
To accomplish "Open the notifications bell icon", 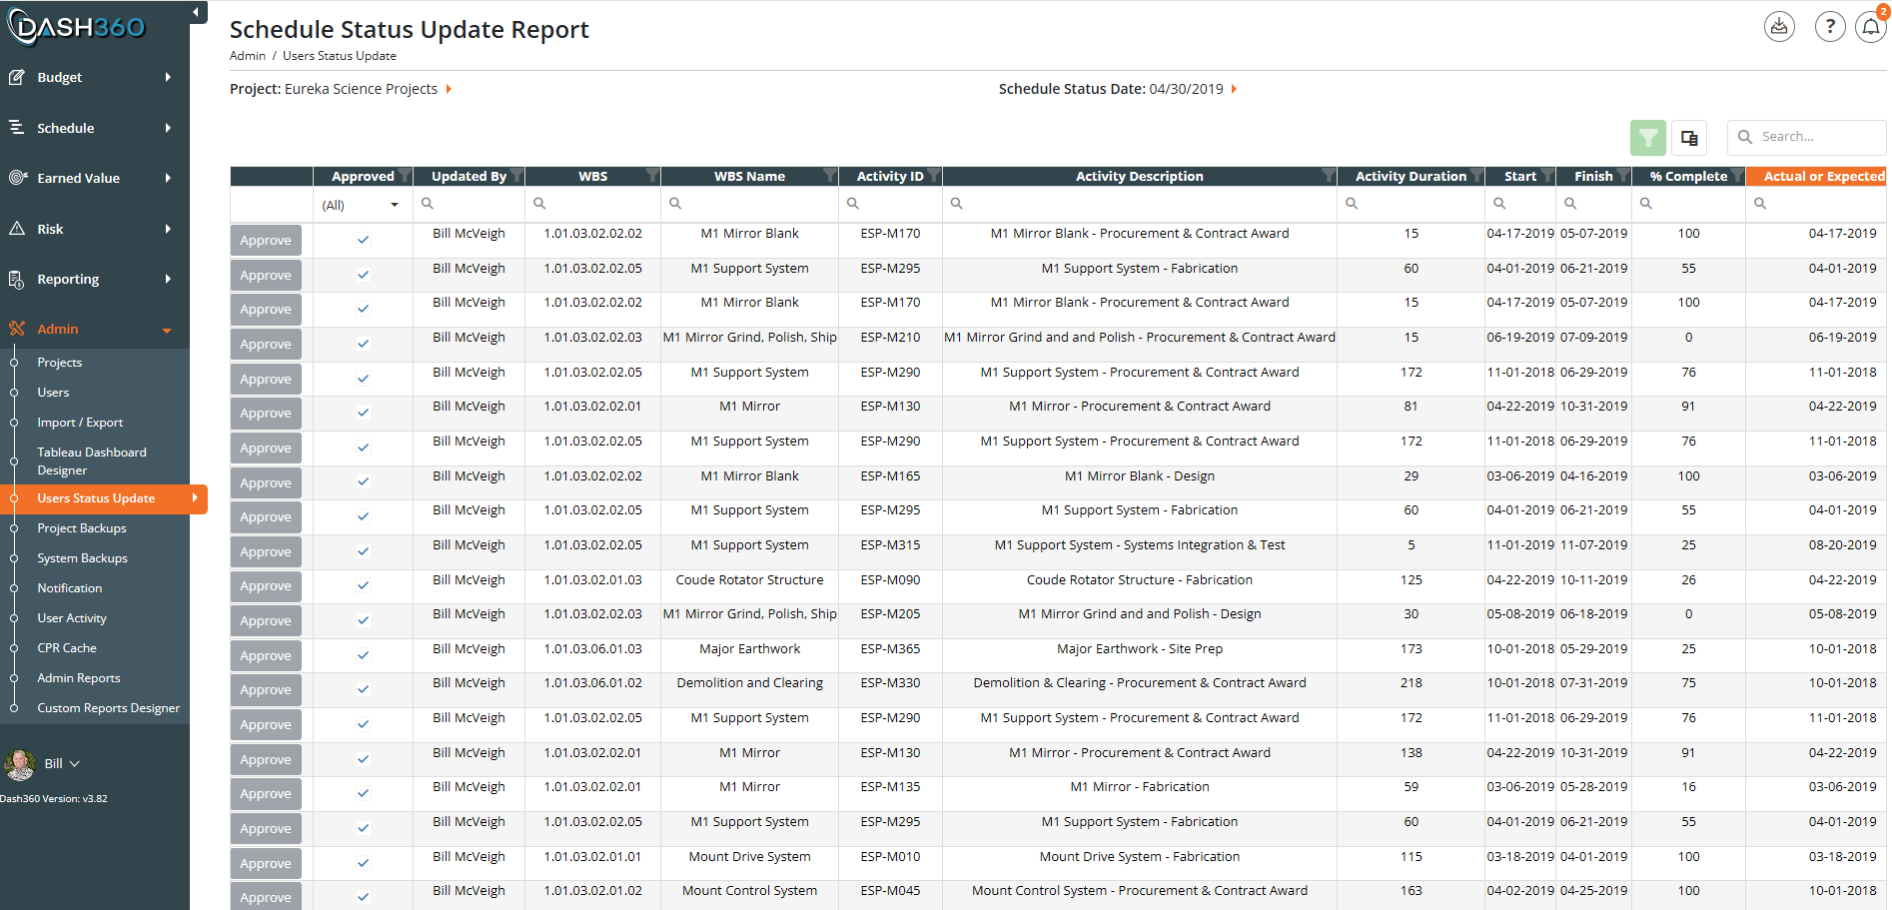I will (x=1871, y=27).
